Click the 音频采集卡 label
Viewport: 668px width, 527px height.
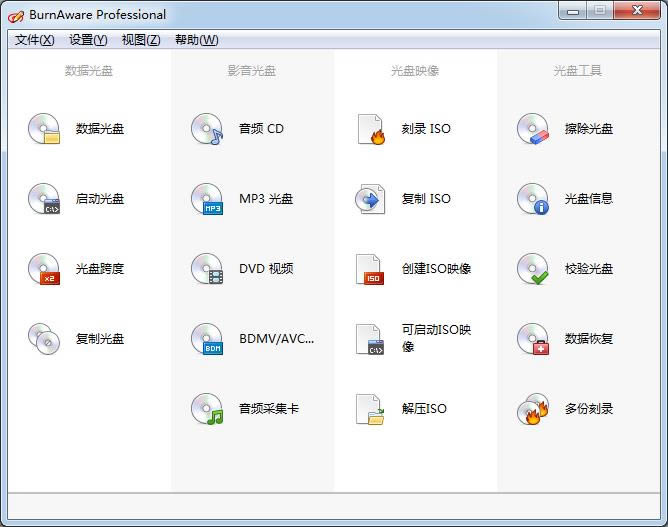269,409
